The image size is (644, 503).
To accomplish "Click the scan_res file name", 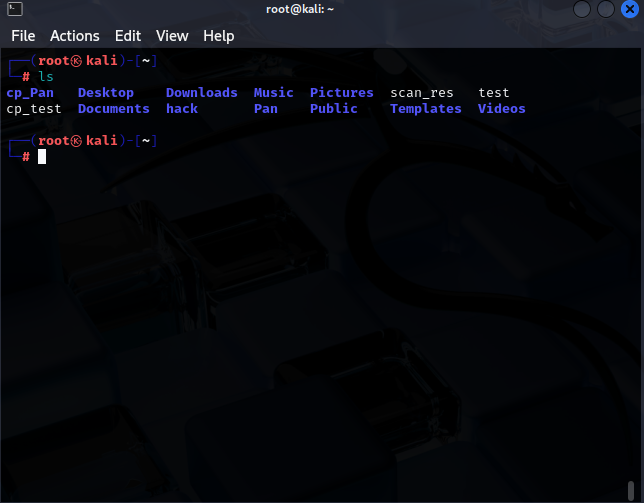I will (x=422, y=93).
